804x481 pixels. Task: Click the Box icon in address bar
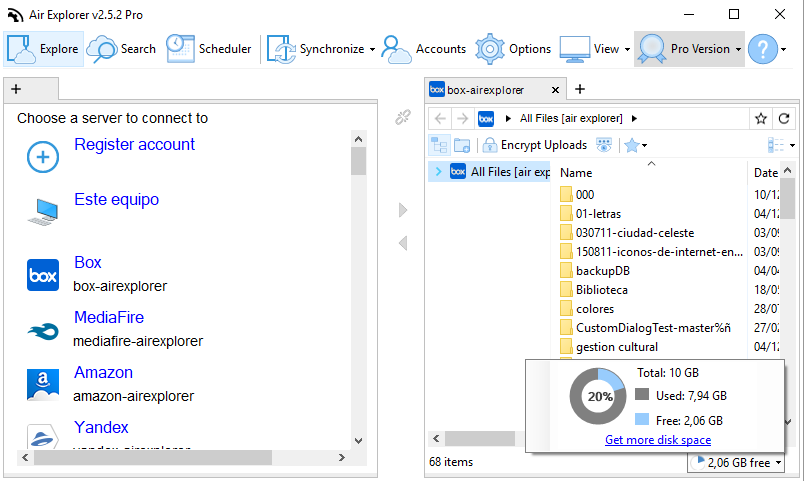(486, 118)
